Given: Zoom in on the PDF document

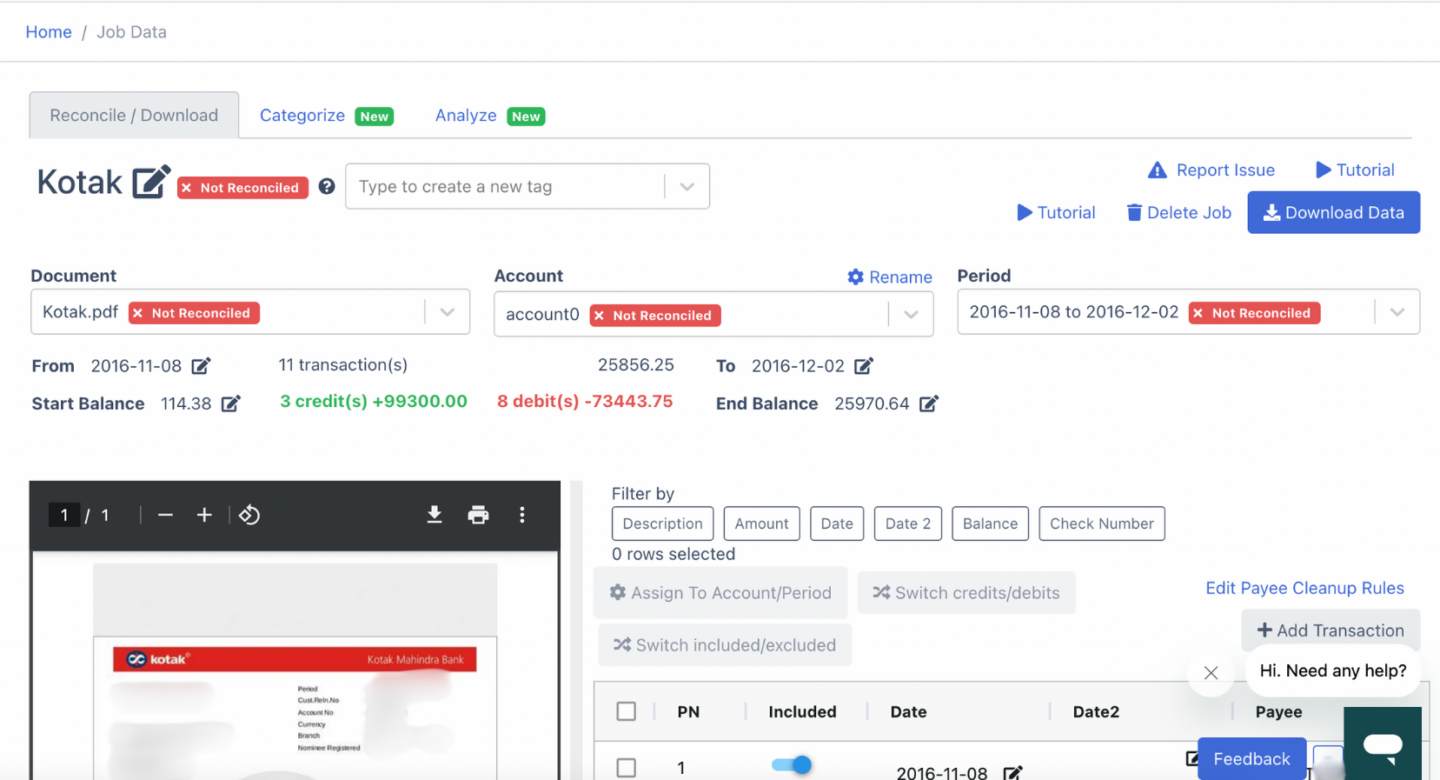Looking at the screenshot, I should coord(204,515).
